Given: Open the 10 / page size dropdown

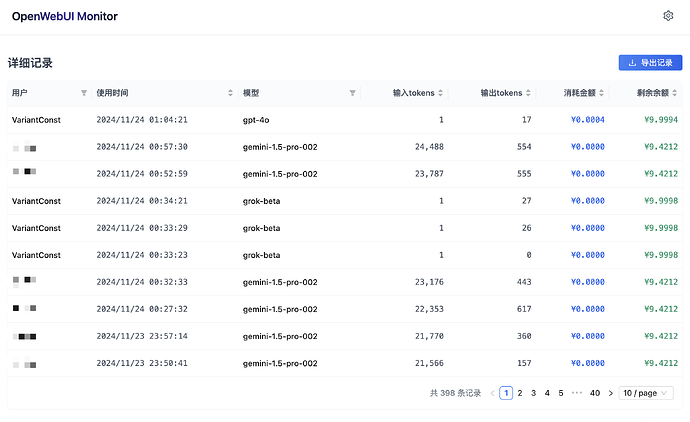Looking at the screenshot, I should (646, 393).
